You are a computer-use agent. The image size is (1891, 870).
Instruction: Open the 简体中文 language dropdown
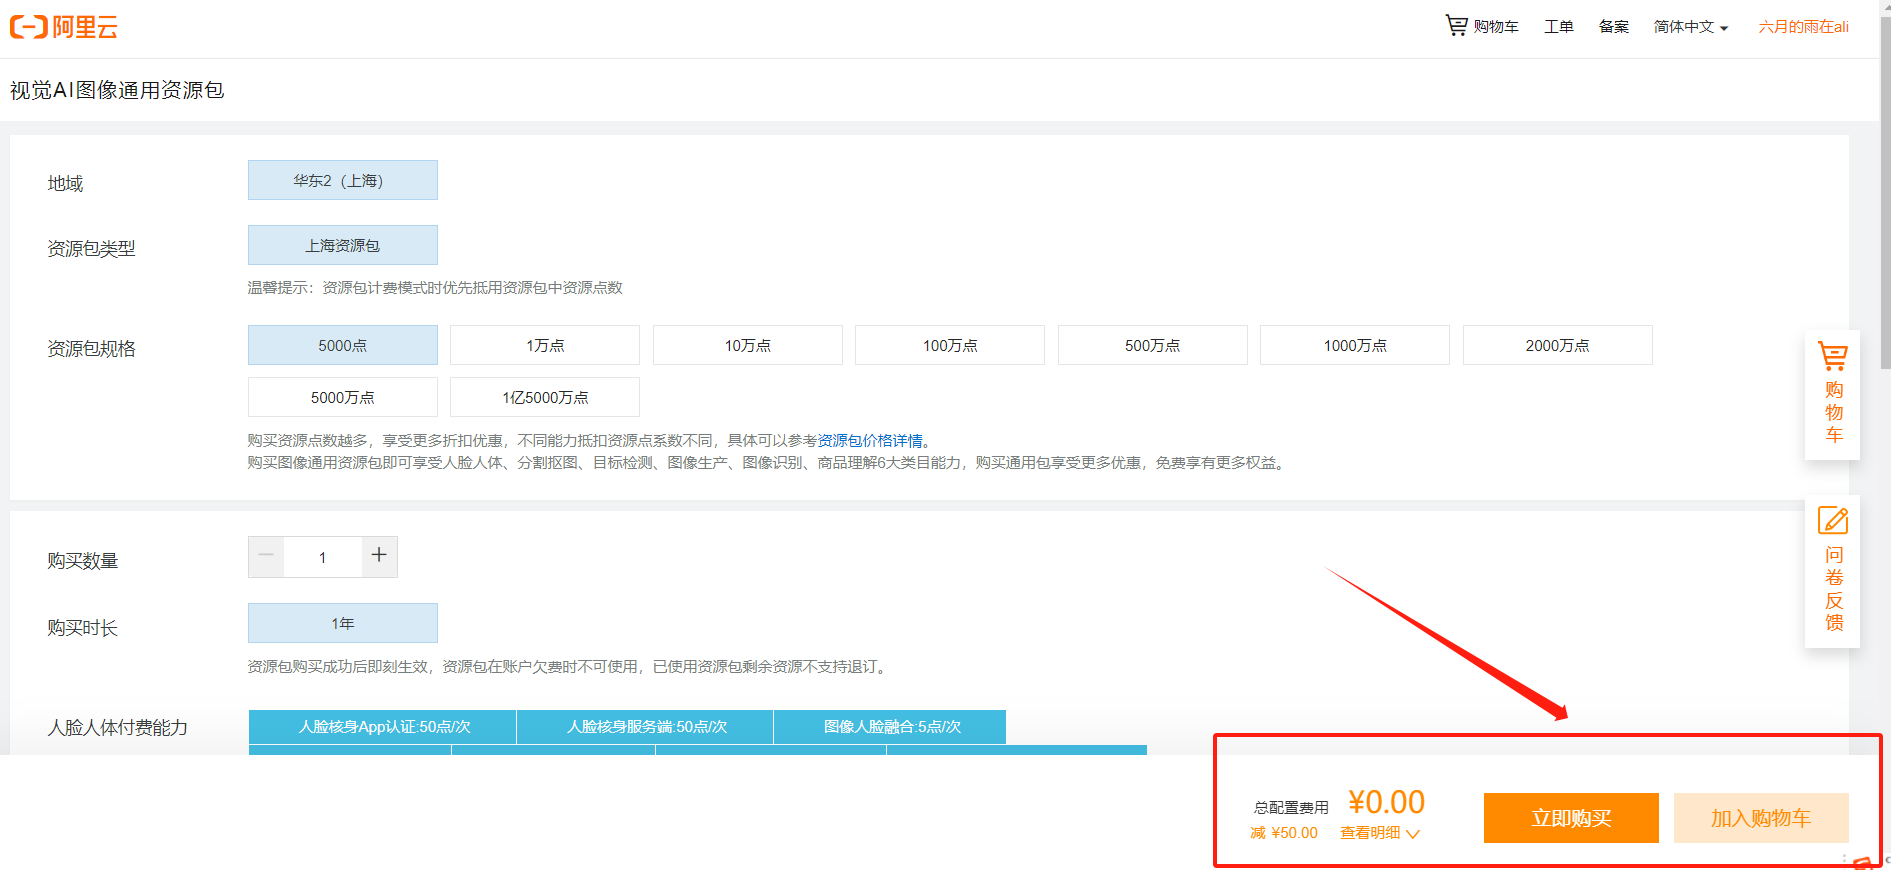pos(1691,27)
